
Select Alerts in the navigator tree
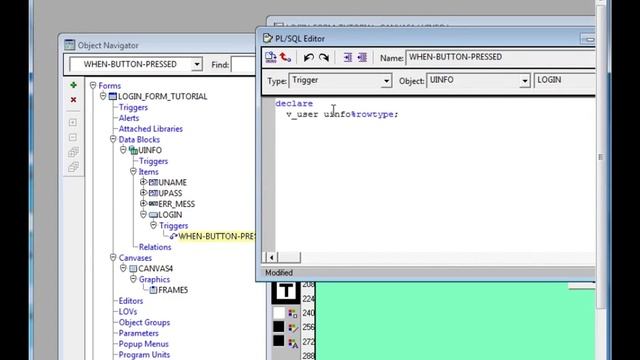pos(129,118)
